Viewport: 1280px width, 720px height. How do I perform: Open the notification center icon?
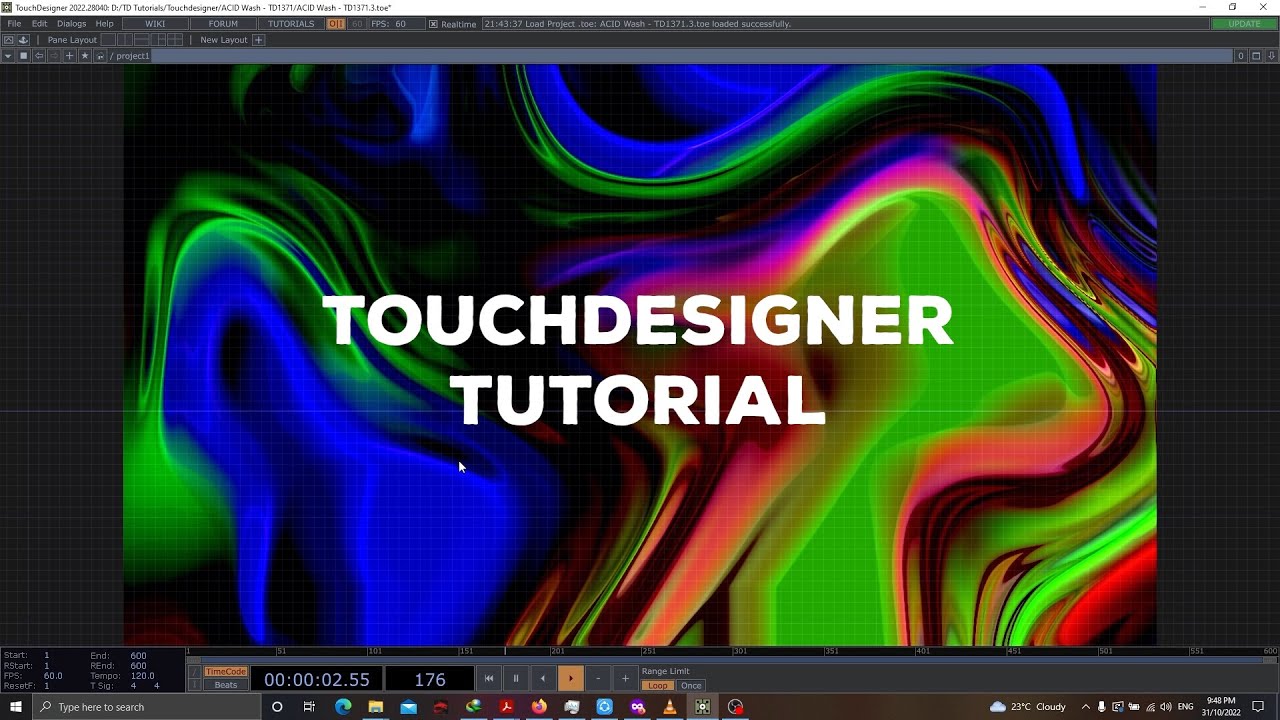pyautogui.click(x=1258, y=707)
